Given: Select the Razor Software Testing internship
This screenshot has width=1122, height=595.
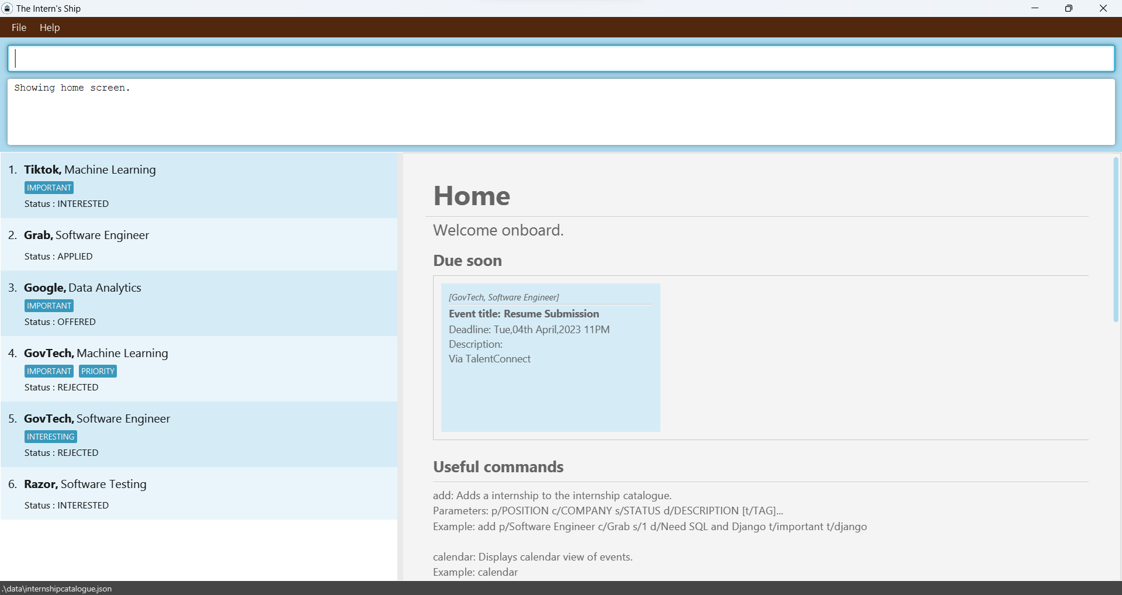Looking at the screenshot, I should [199, 493].
